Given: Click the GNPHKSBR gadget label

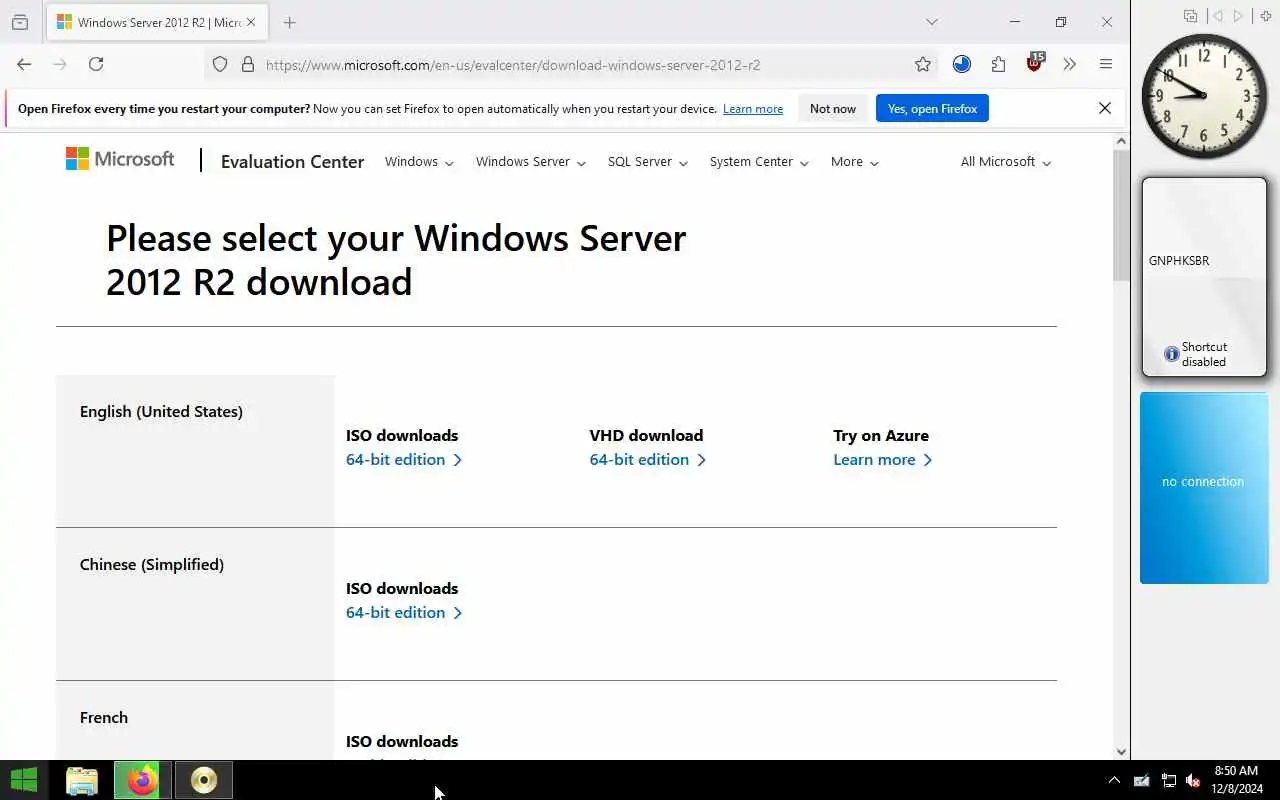Looking at the screenshot, I should tap(1179, 261).
